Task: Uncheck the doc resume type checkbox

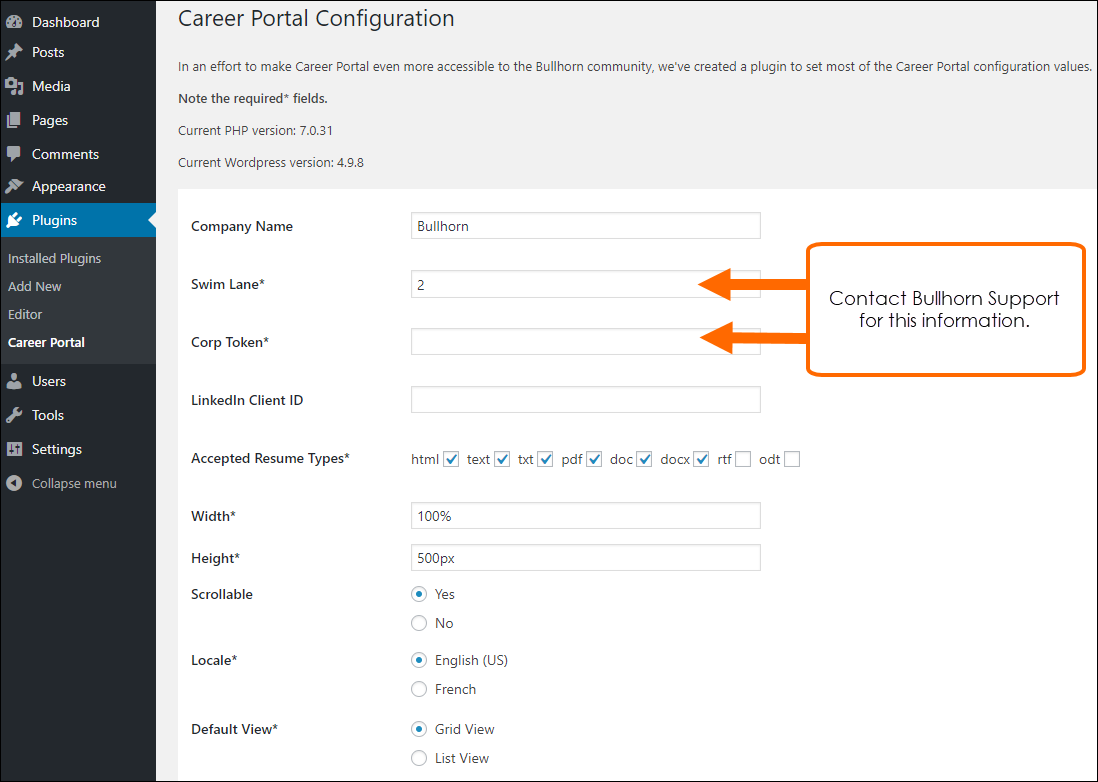Action: click(x=645, y=459)
